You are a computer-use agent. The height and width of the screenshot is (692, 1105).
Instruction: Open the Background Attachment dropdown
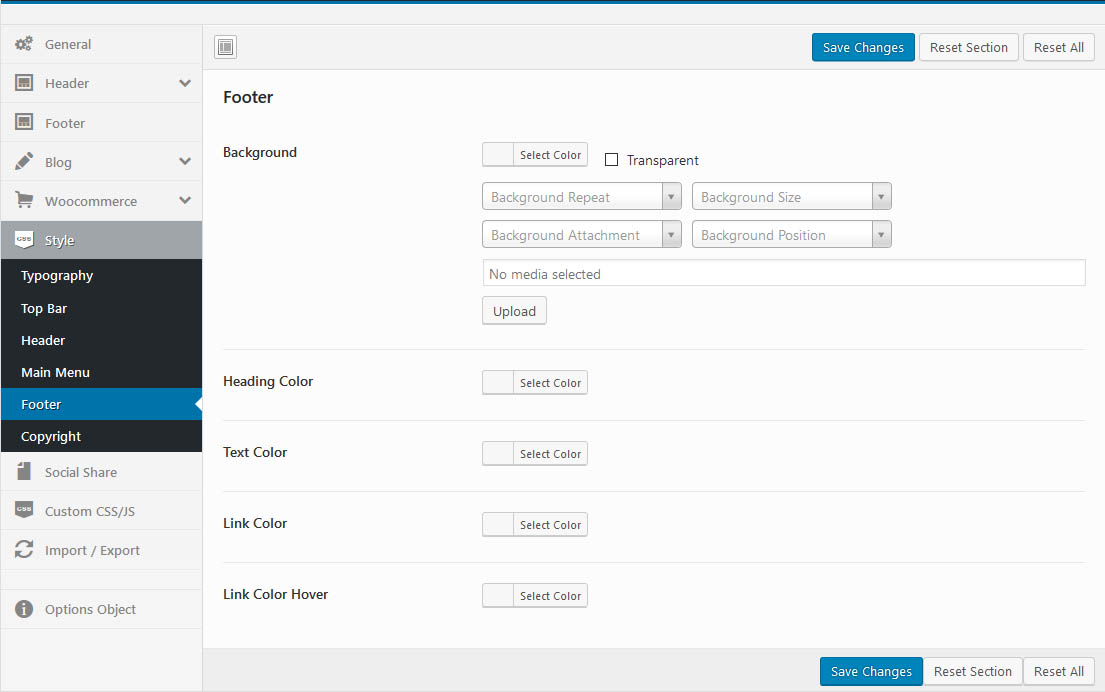[581, 235]
